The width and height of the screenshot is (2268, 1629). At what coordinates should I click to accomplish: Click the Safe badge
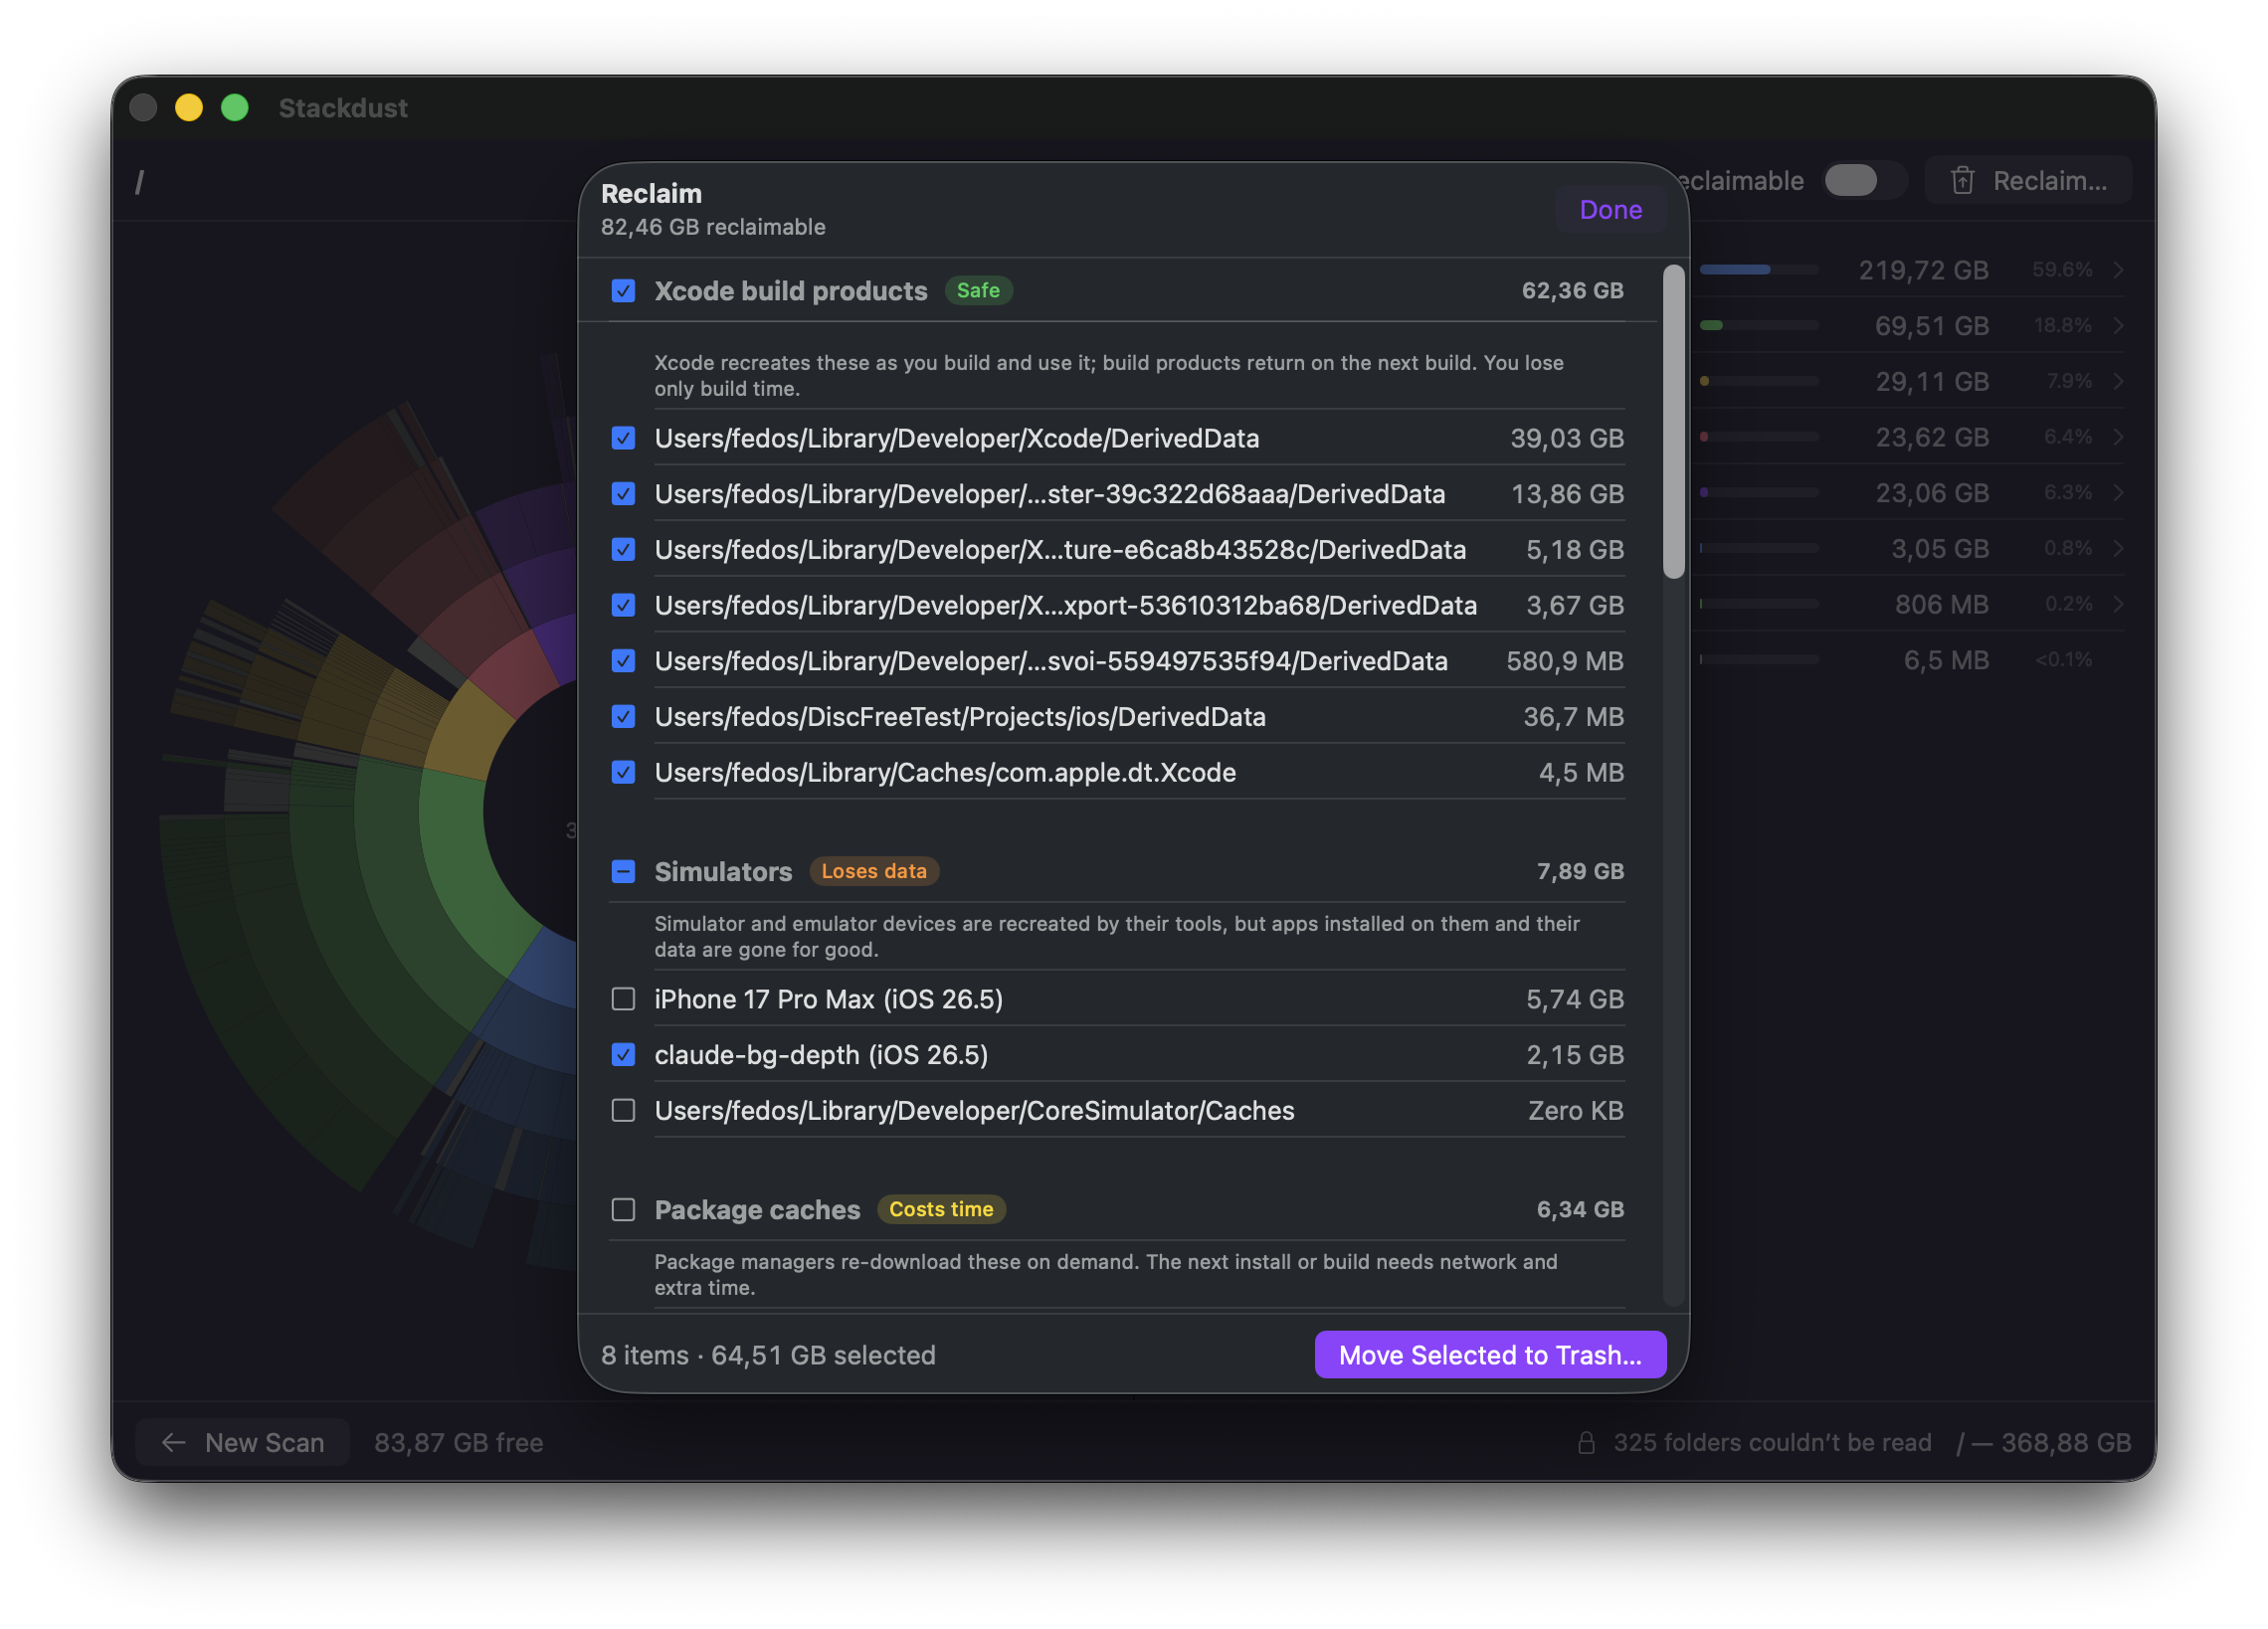coord(978,291)
